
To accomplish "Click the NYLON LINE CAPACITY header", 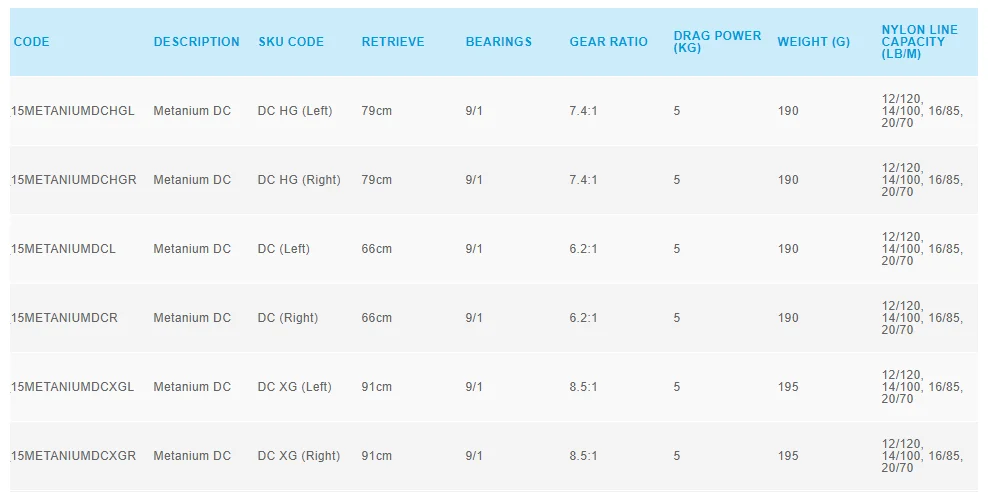I will coord(919,42).
